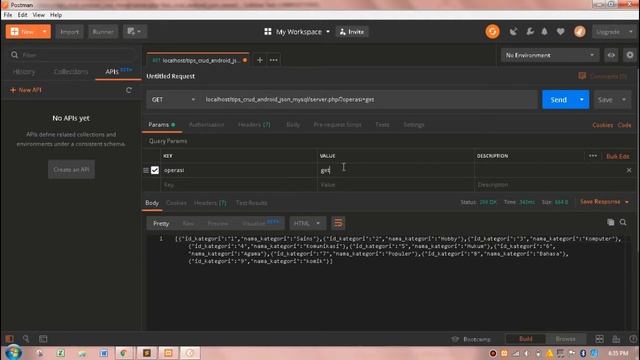Open the Word taskbar icon
This screenshot has height=360, width=640.
[104, 353]
